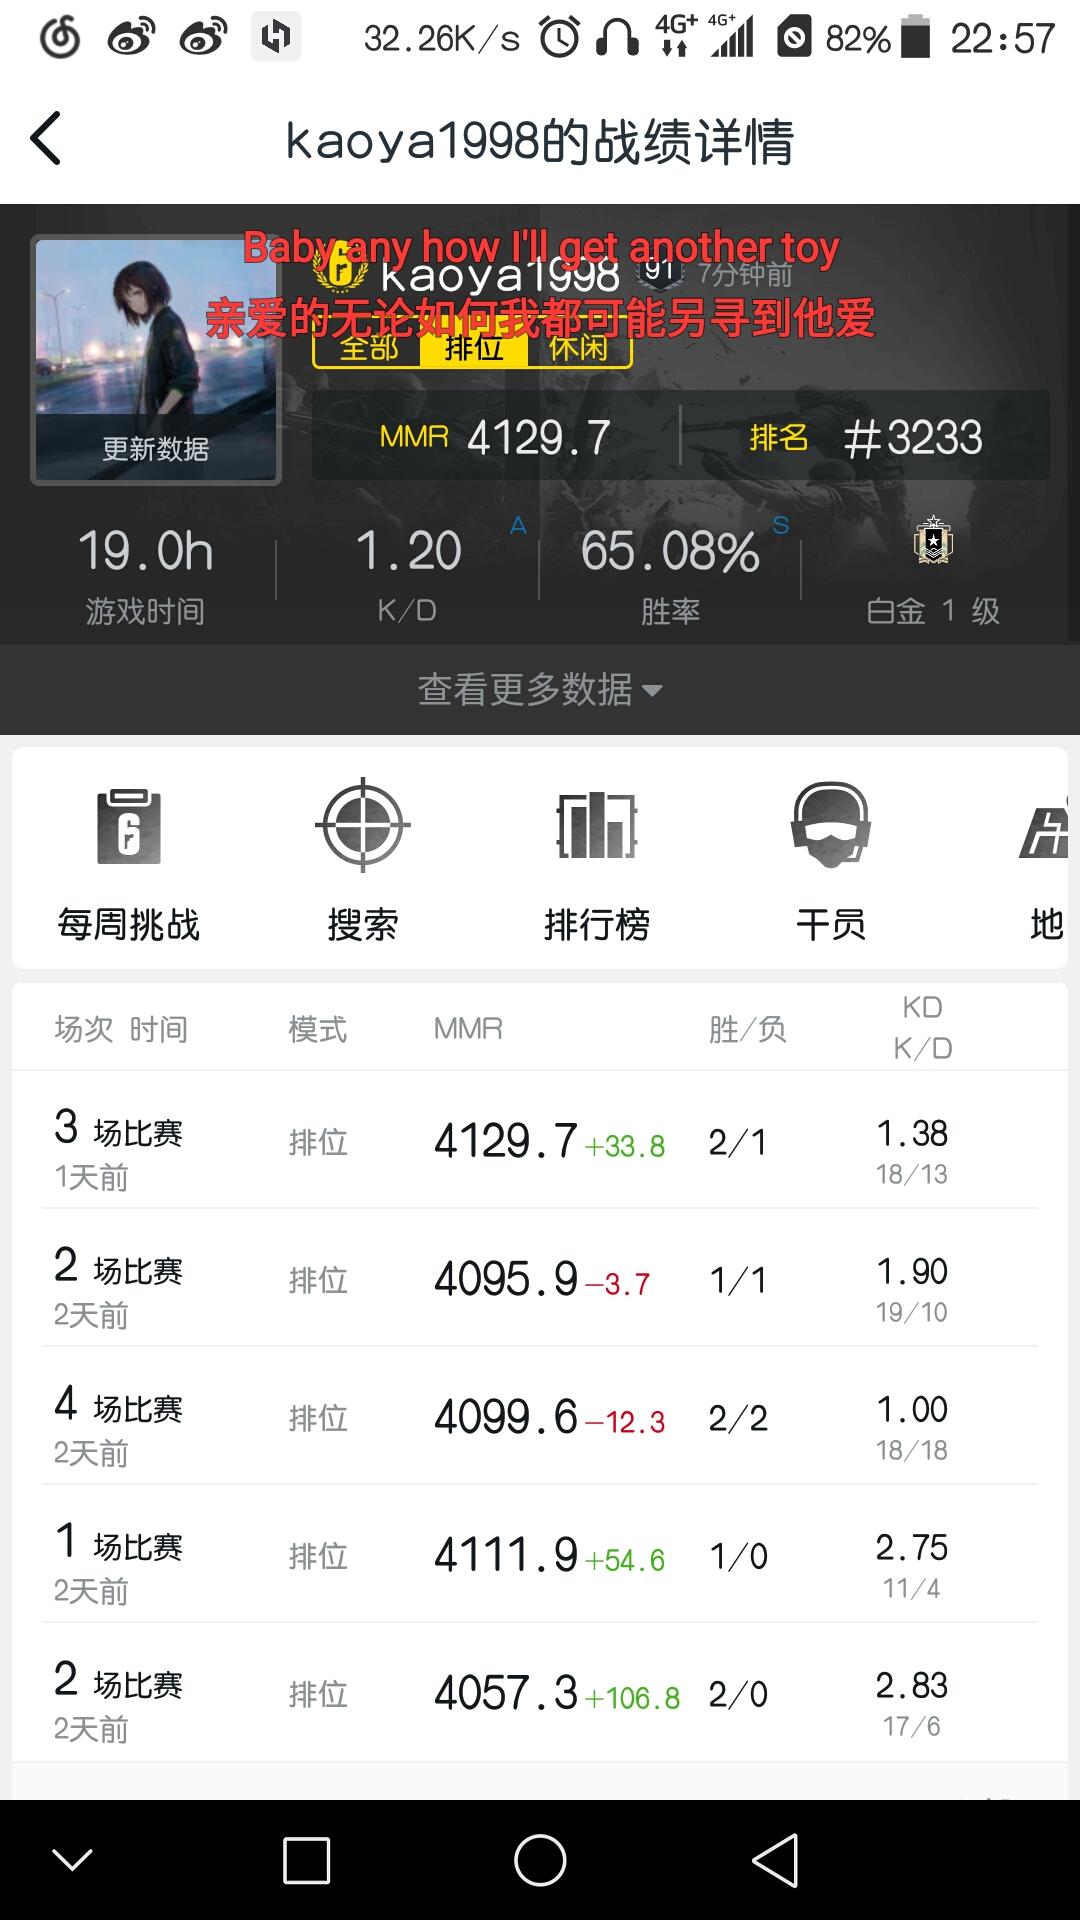Select the 排位 (ranked) mode tab
Screen dimensions: 1080x1920
pos(473,349)
